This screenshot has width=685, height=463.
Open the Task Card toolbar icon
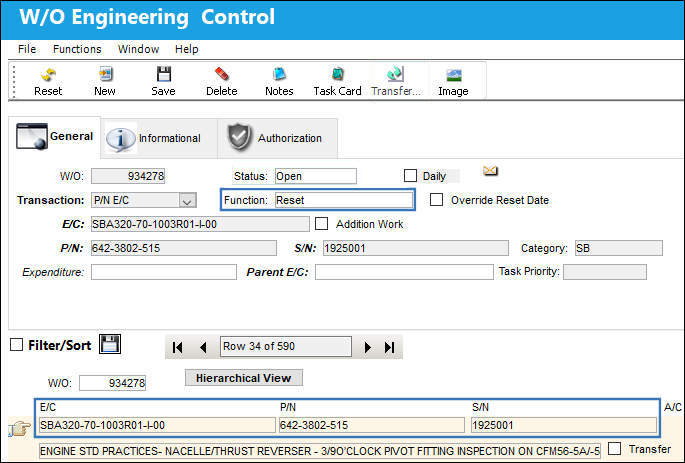click(x=337, y=74)
